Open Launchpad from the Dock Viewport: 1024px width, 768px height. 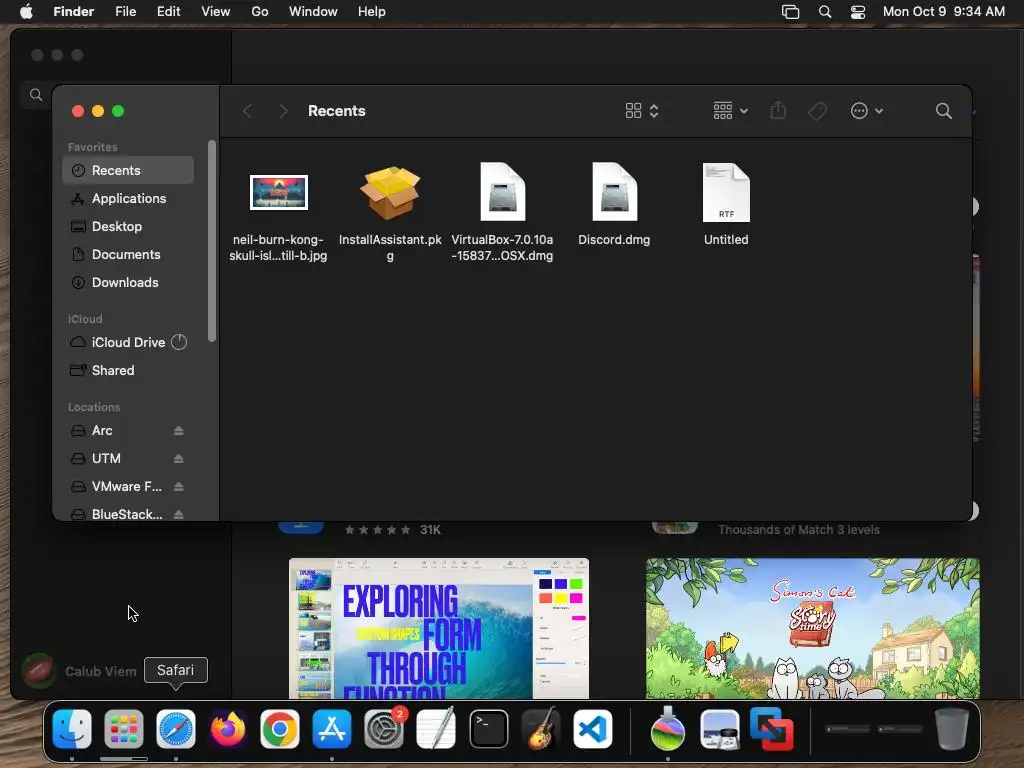click(123, 729)
